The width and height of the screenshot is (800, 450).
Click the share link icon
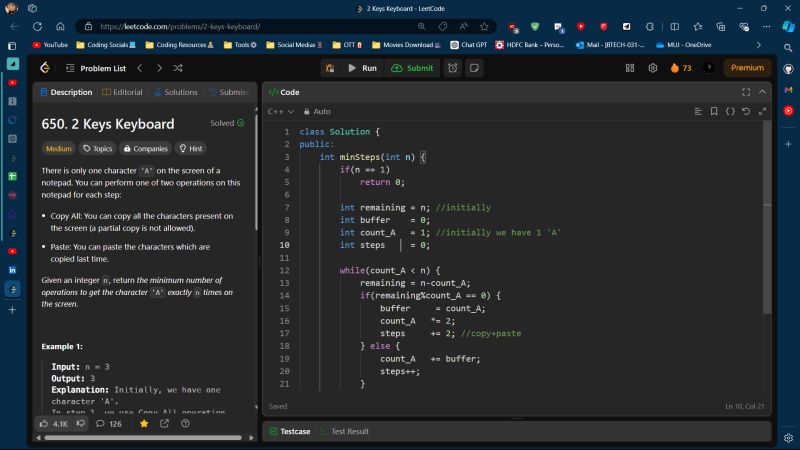[164, 423]
